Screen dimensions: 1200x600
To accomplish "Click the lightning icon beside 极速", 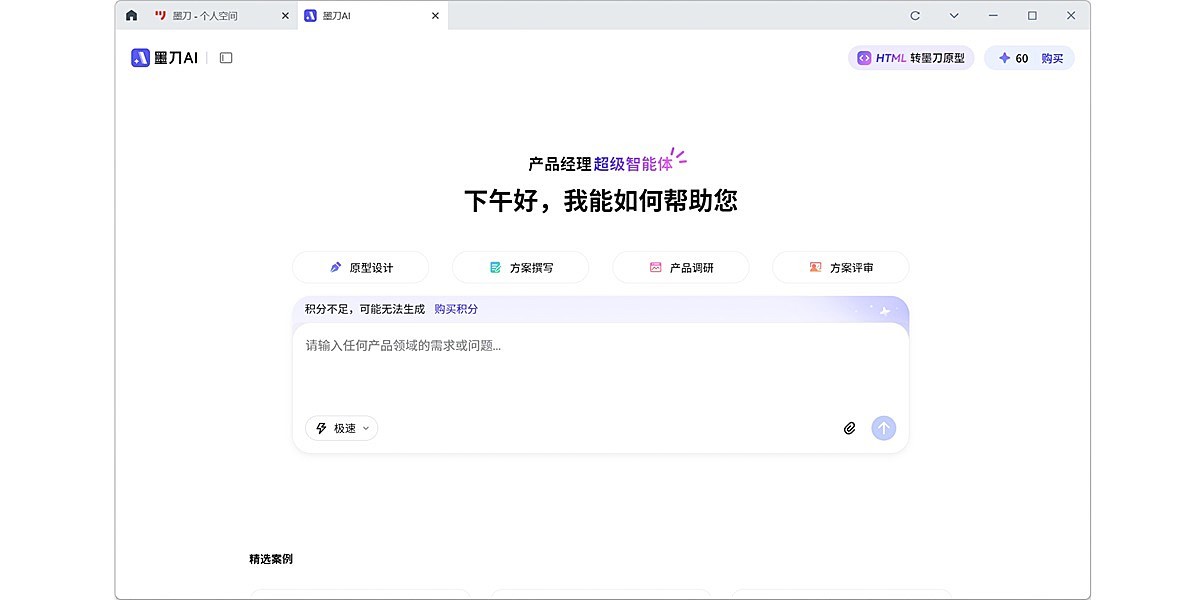I will (x=320, y=428).
